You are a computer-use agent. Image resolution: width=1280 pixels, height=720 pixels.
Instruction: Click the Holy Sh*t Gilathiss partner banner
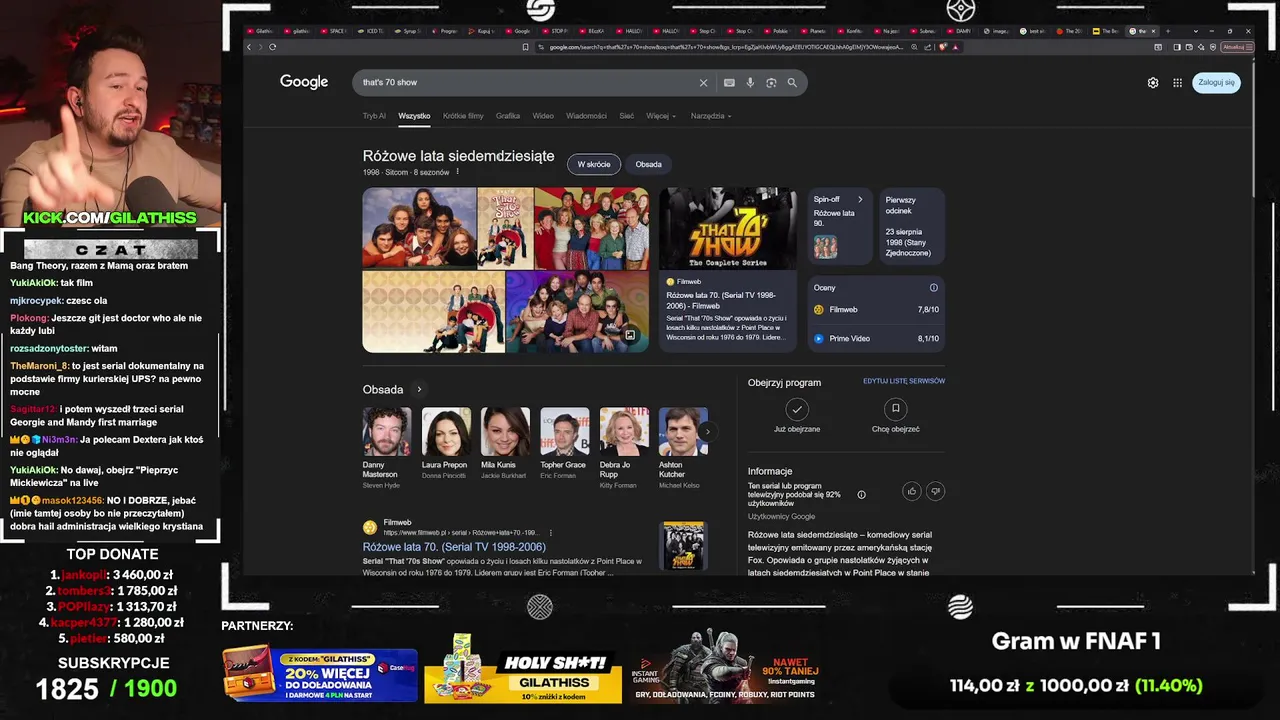pyautogui.click(x=523, y=669)
